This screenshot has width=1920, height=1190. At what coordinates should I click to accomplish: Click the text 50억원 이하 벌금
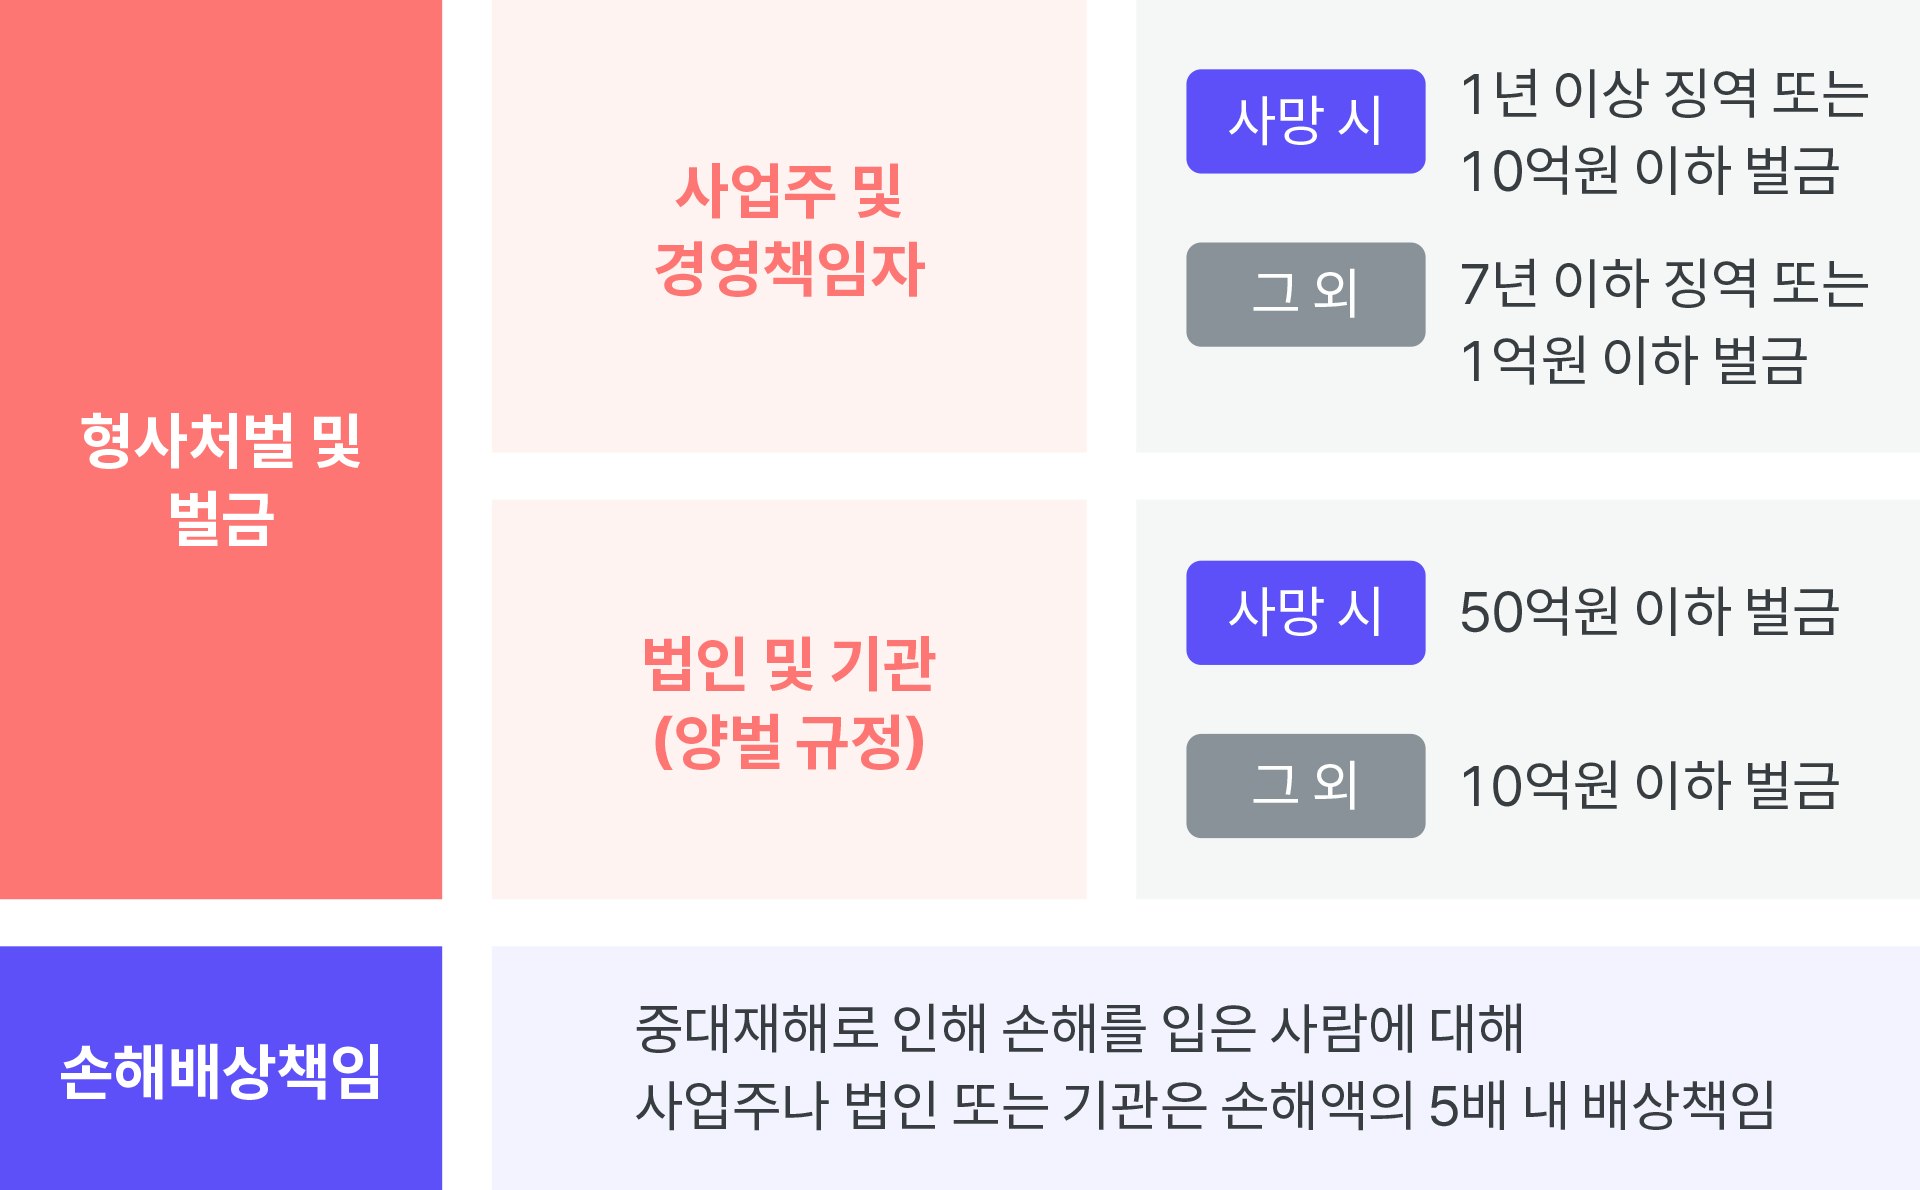tap(1649, 611)
